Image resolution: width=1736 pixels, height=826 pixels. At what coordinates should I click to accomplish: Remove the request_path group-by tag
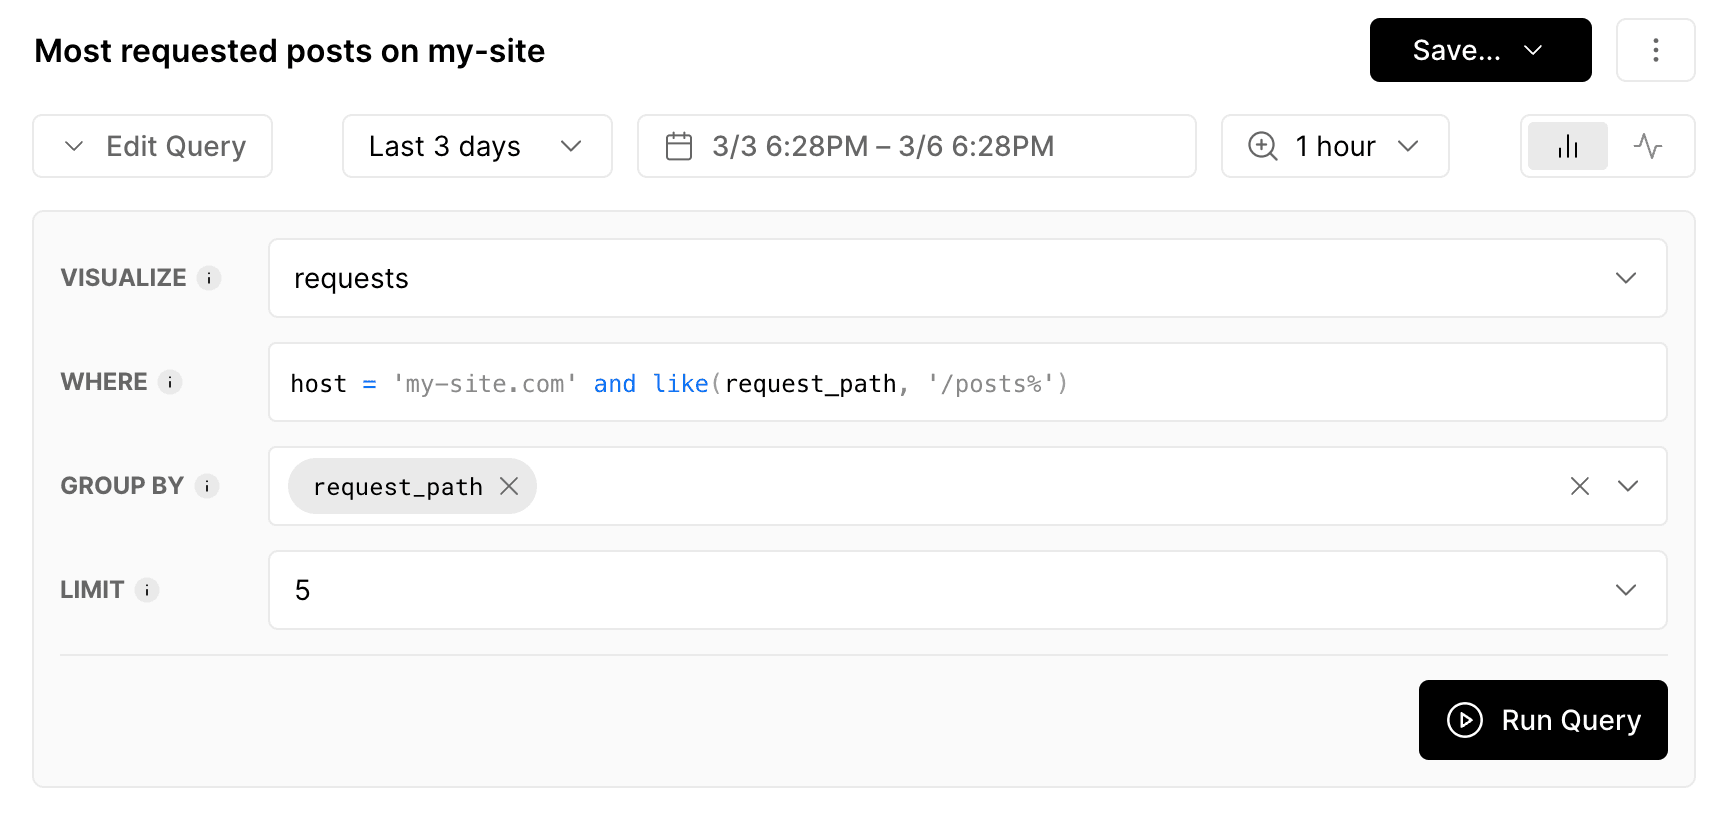[509, 486]
